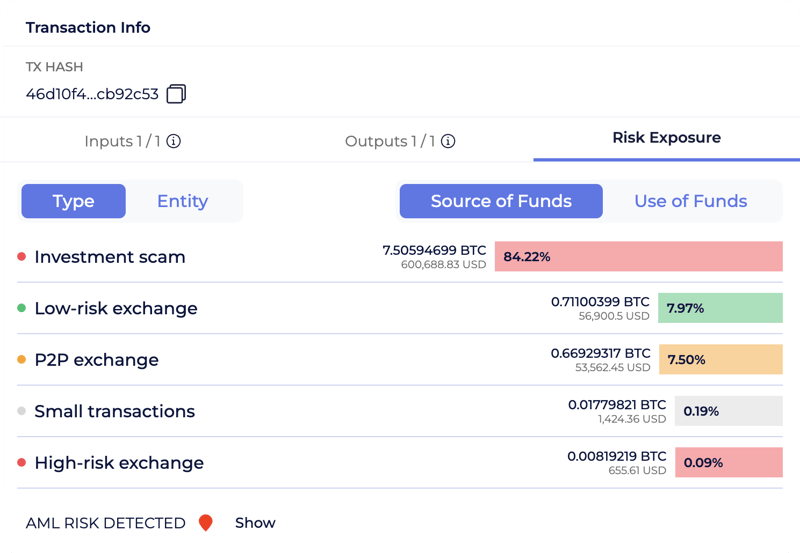This screenshot has width=800, height=553.
Task: Click the green dot beside Low-risk exchange
Action: click(21, 308)
